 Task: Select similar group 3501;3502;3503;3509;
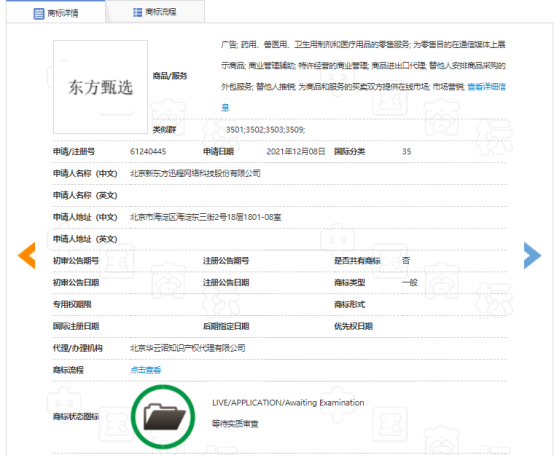coord(265,130)
